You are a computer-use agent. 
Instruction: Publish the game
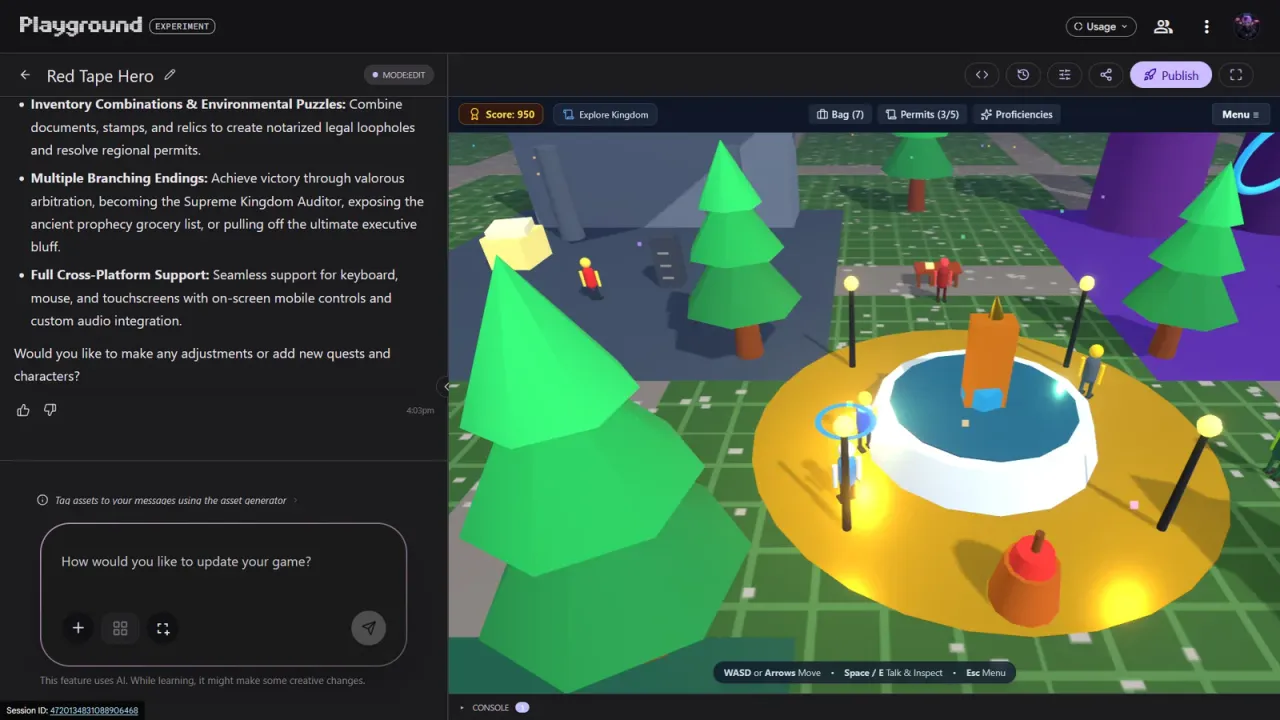pyautogui.click(x=1171, y=75)
